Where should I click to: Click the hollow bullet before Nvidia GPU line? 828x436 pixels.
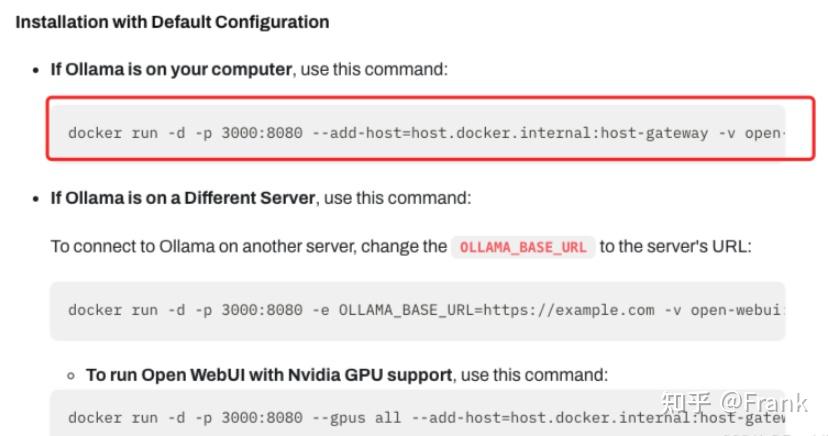pyautogui.click(x=72, y=376)
